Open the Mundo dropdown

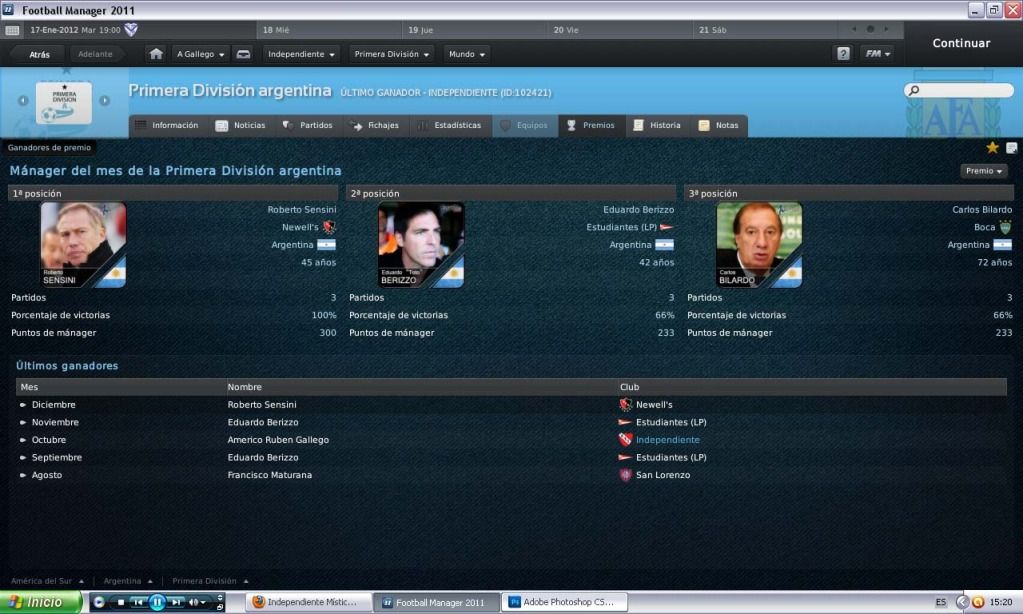click(x=466, y=54)
